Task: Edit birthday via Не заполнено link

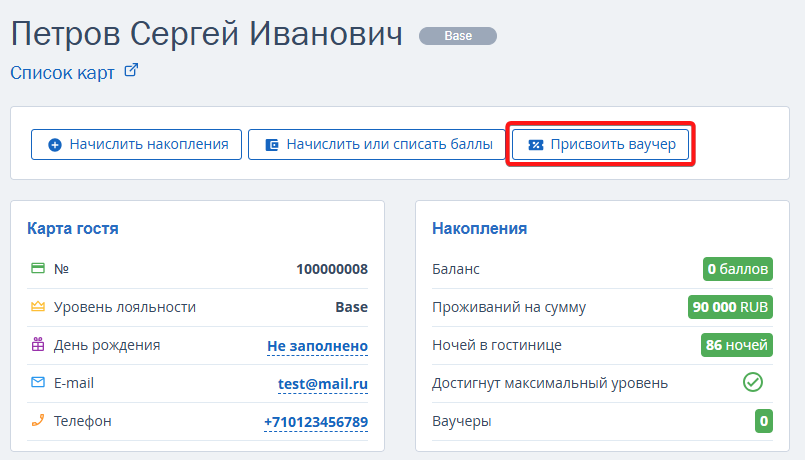Action: click(317, 346)
